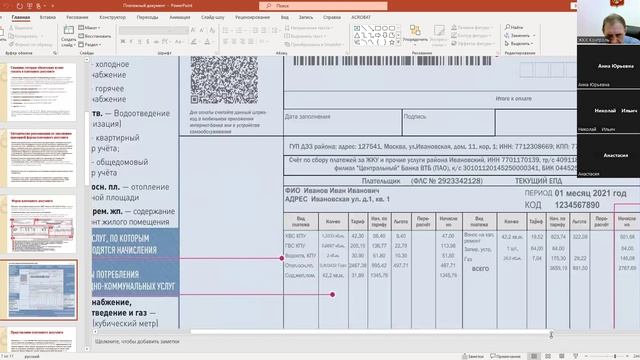This screenshot has height=360, width=640.
Task: Select the rectangle shape in gallery
Action: (x=378, y=28)
